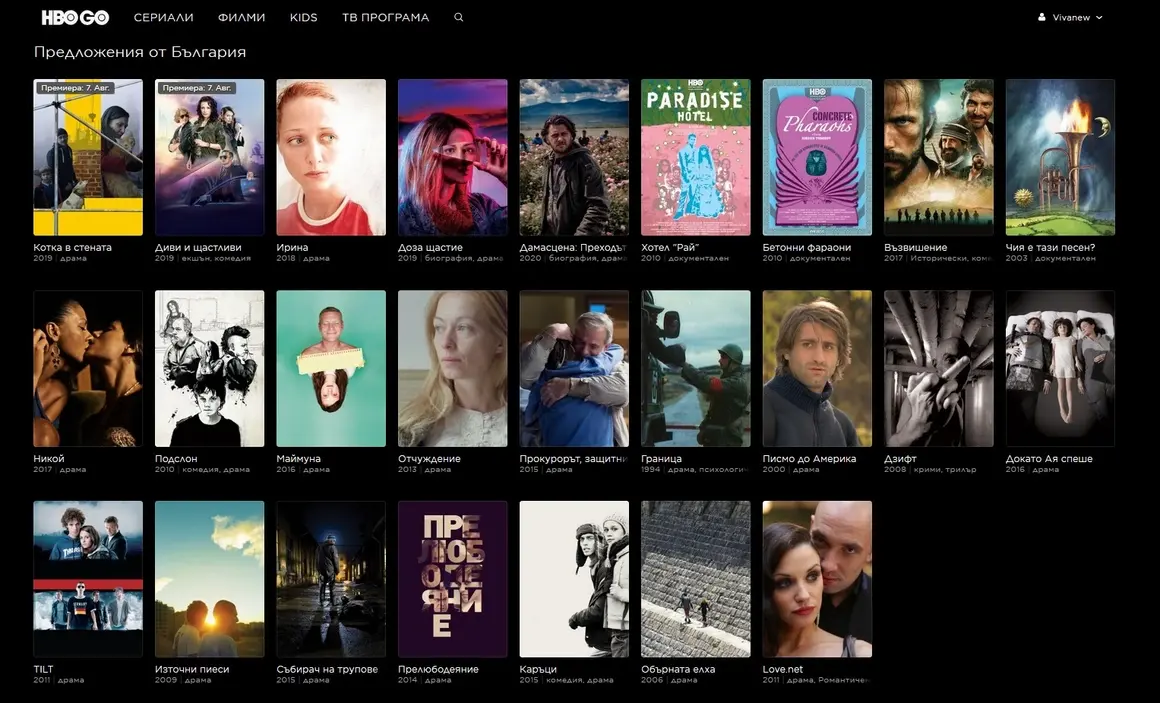Click the "Граница" movie poster
Viewport: 1160px width, 703px height.
(x=696, y=368)
